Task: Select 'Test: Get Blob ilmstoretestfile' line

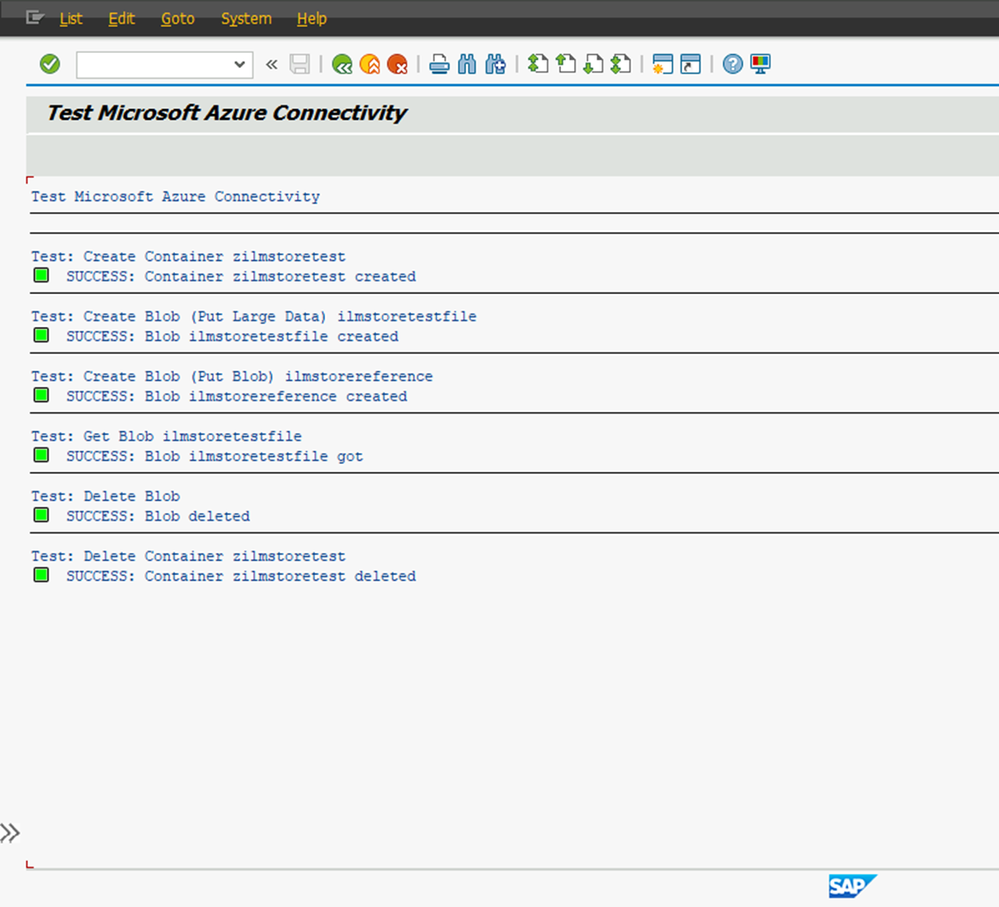Action: [166, 436]
